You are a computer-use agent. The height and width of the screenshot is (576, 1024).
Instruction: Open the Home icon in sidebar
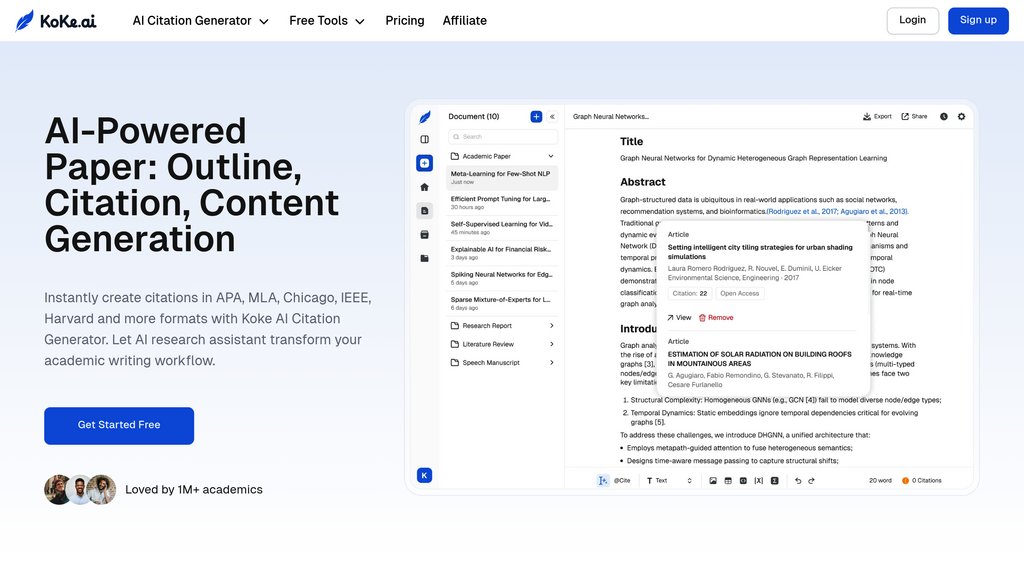(x=424, y=187)
